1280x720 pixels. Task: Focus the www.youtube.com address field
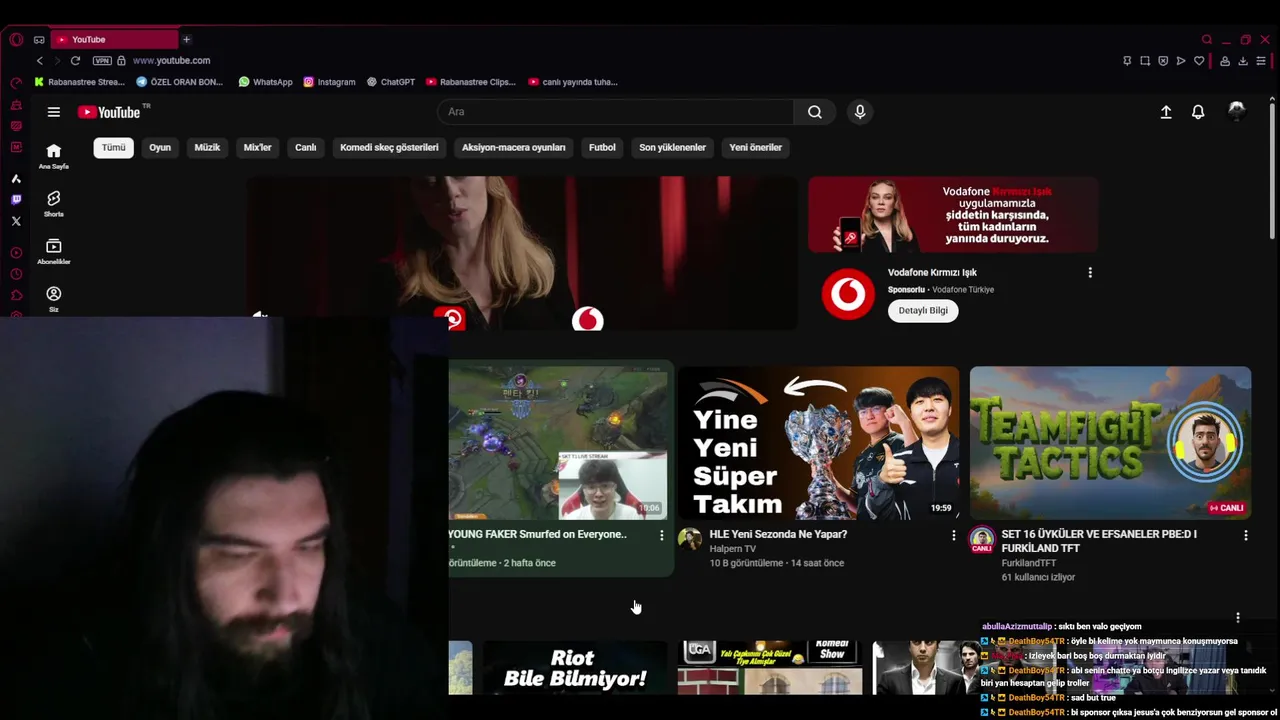pyautogui.click(x=171, y=61)
